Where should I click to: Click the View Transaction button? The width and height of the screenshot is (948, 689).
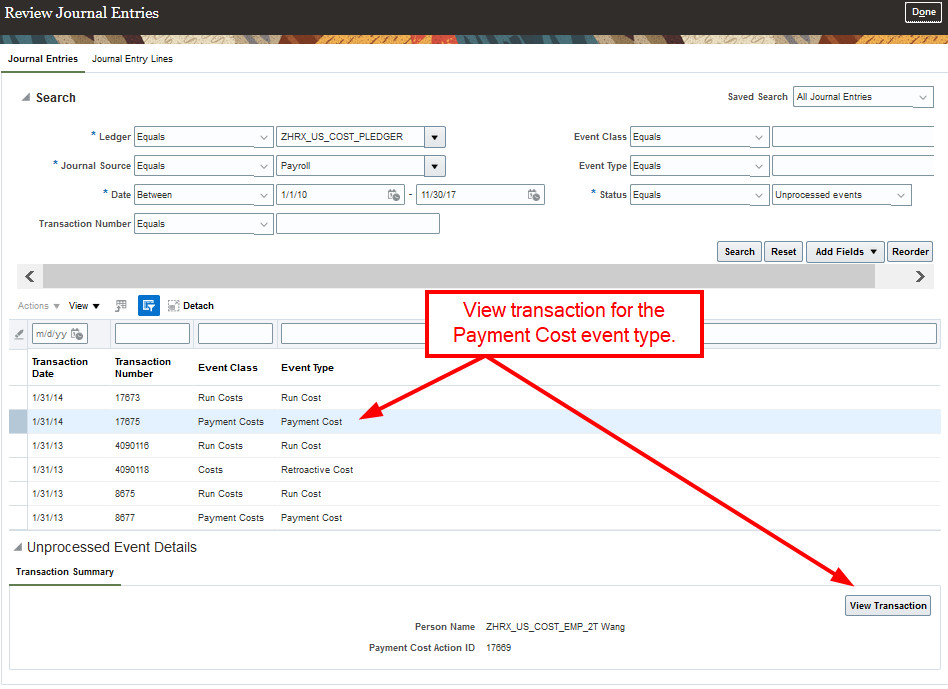click(x=888, y=606)
